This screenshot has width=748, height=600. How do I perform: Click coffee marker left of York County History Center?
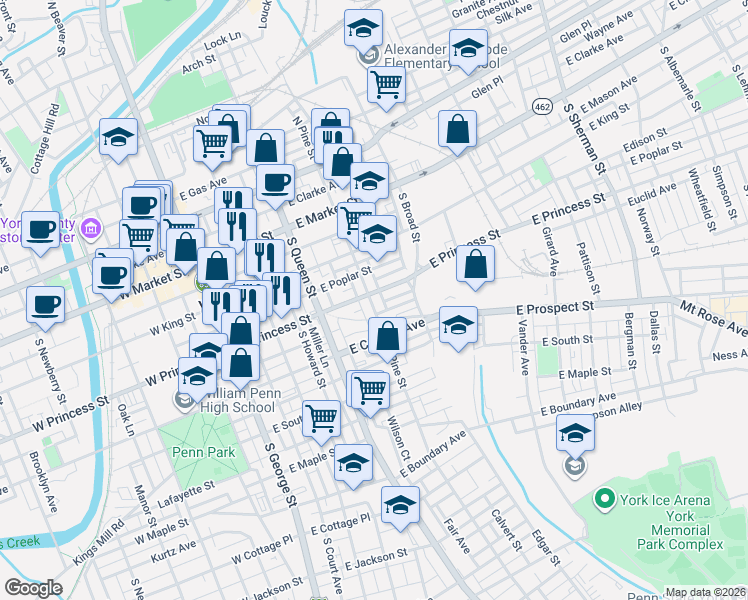41,233
